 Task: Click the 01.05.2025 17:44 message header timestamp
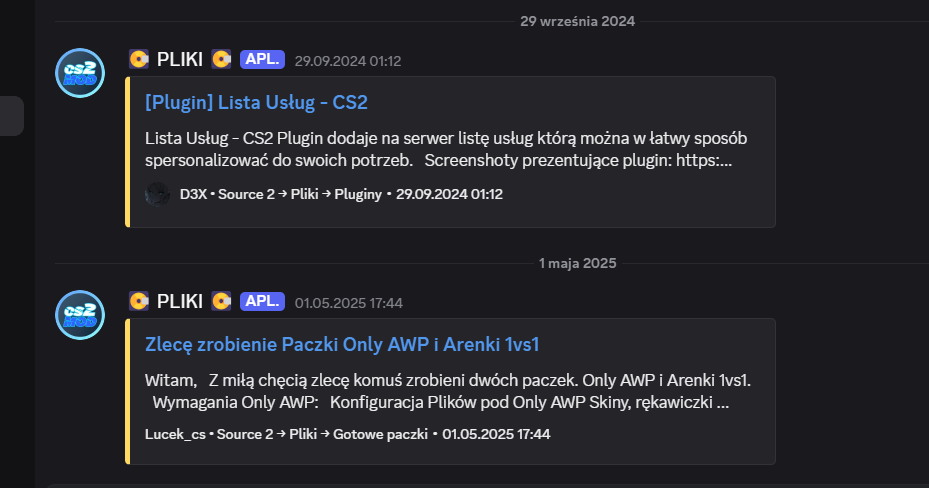(x=348, y=302)
